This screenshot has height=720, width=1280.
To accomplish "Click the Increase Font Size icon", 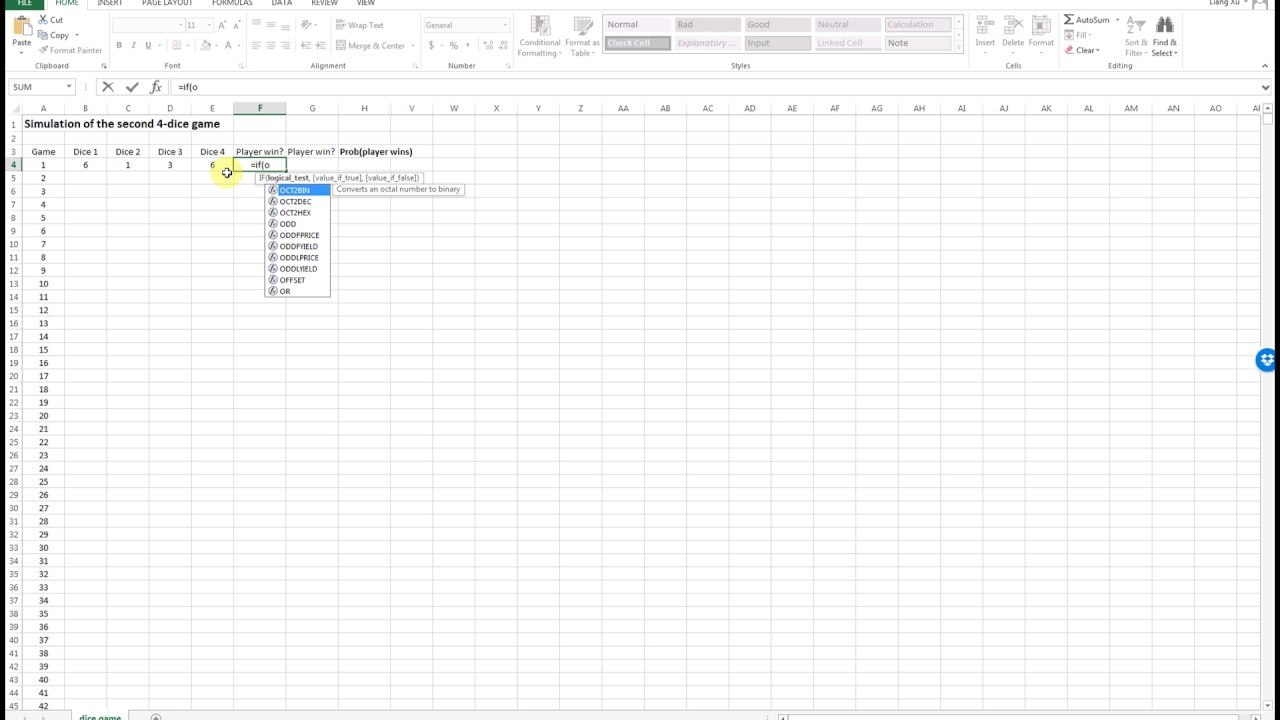I will [221, 25].
